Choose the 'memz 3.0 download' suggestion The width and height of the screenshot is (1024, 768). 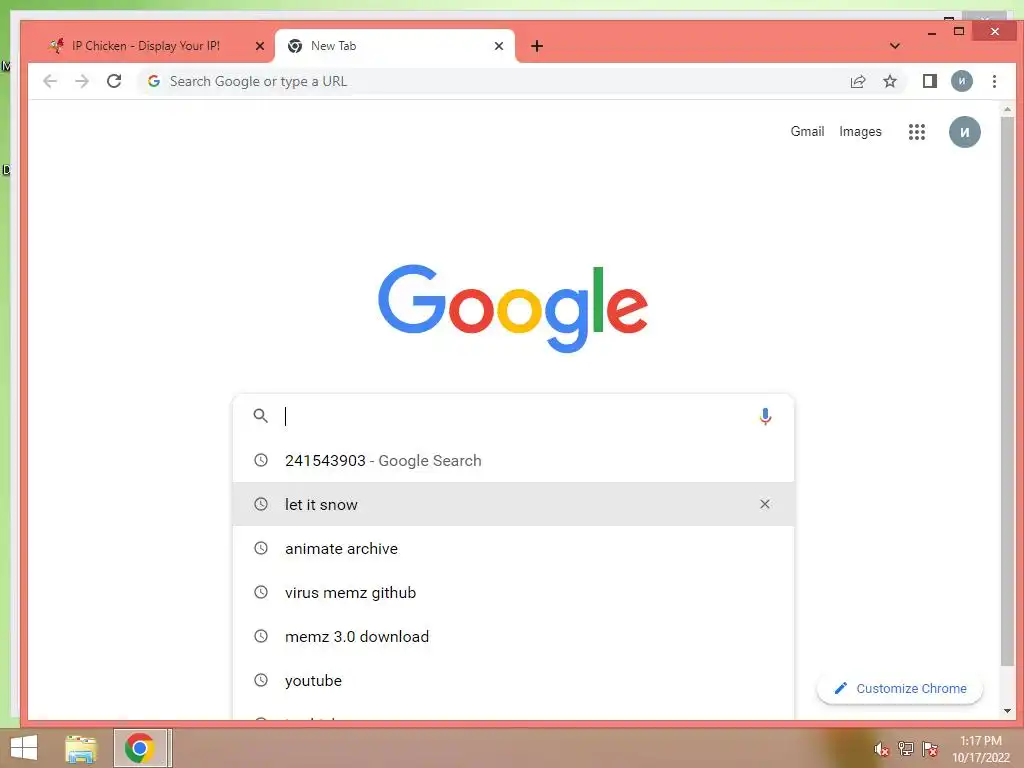(x=513, y=636)
